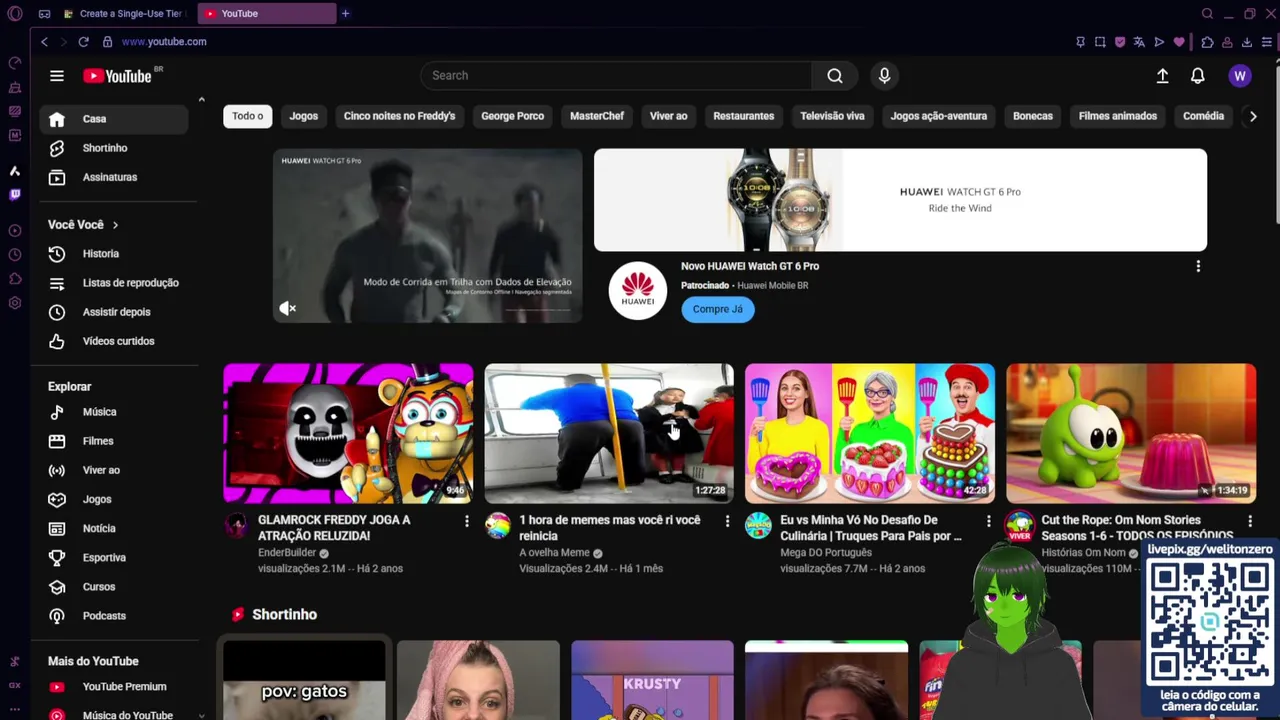Select the Jogos ação-aventura chip
The width and height of the screenshot is (1280, 720).
coord(938,116)
